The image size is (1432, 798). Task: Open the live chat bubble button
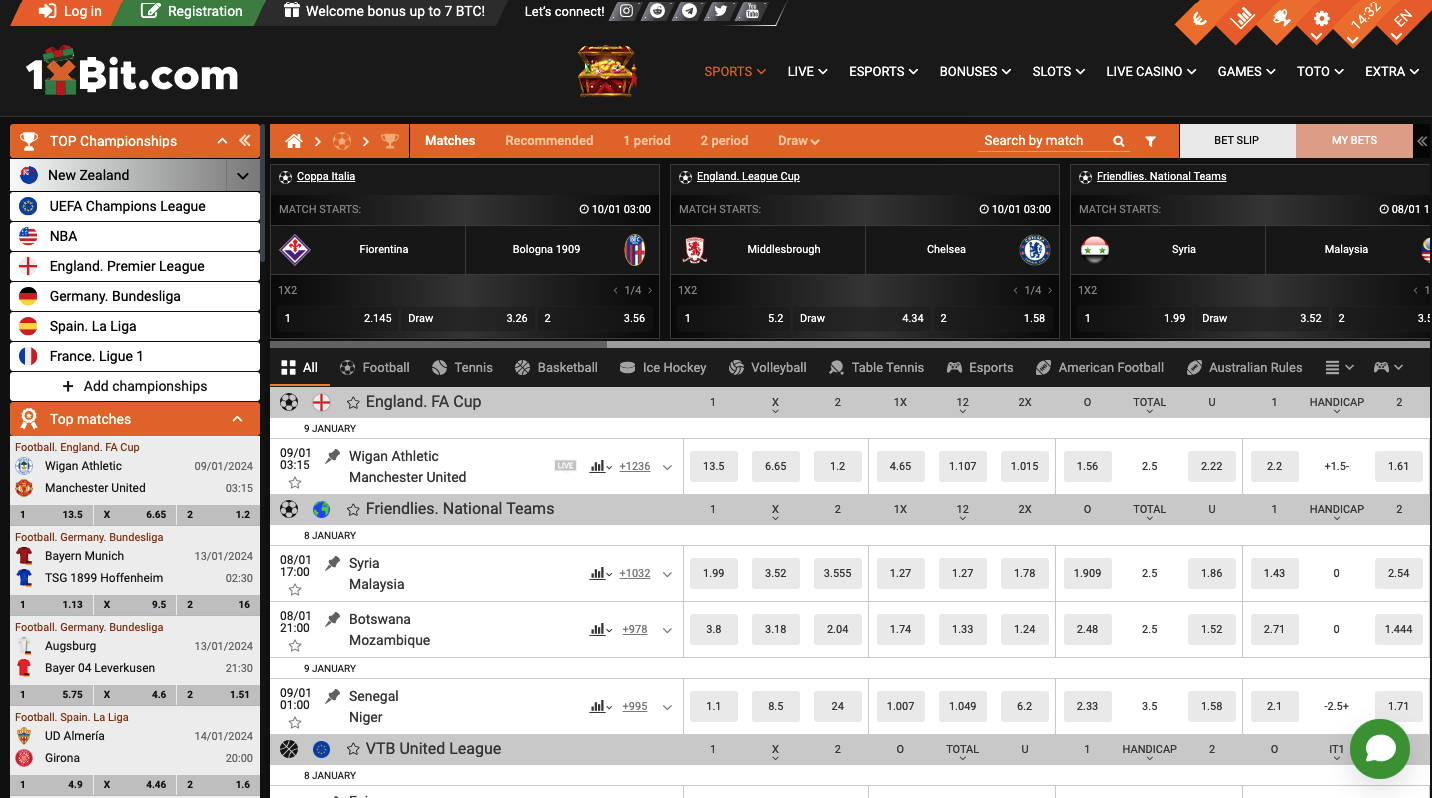pyautogui.click(x=1380, y=749)
